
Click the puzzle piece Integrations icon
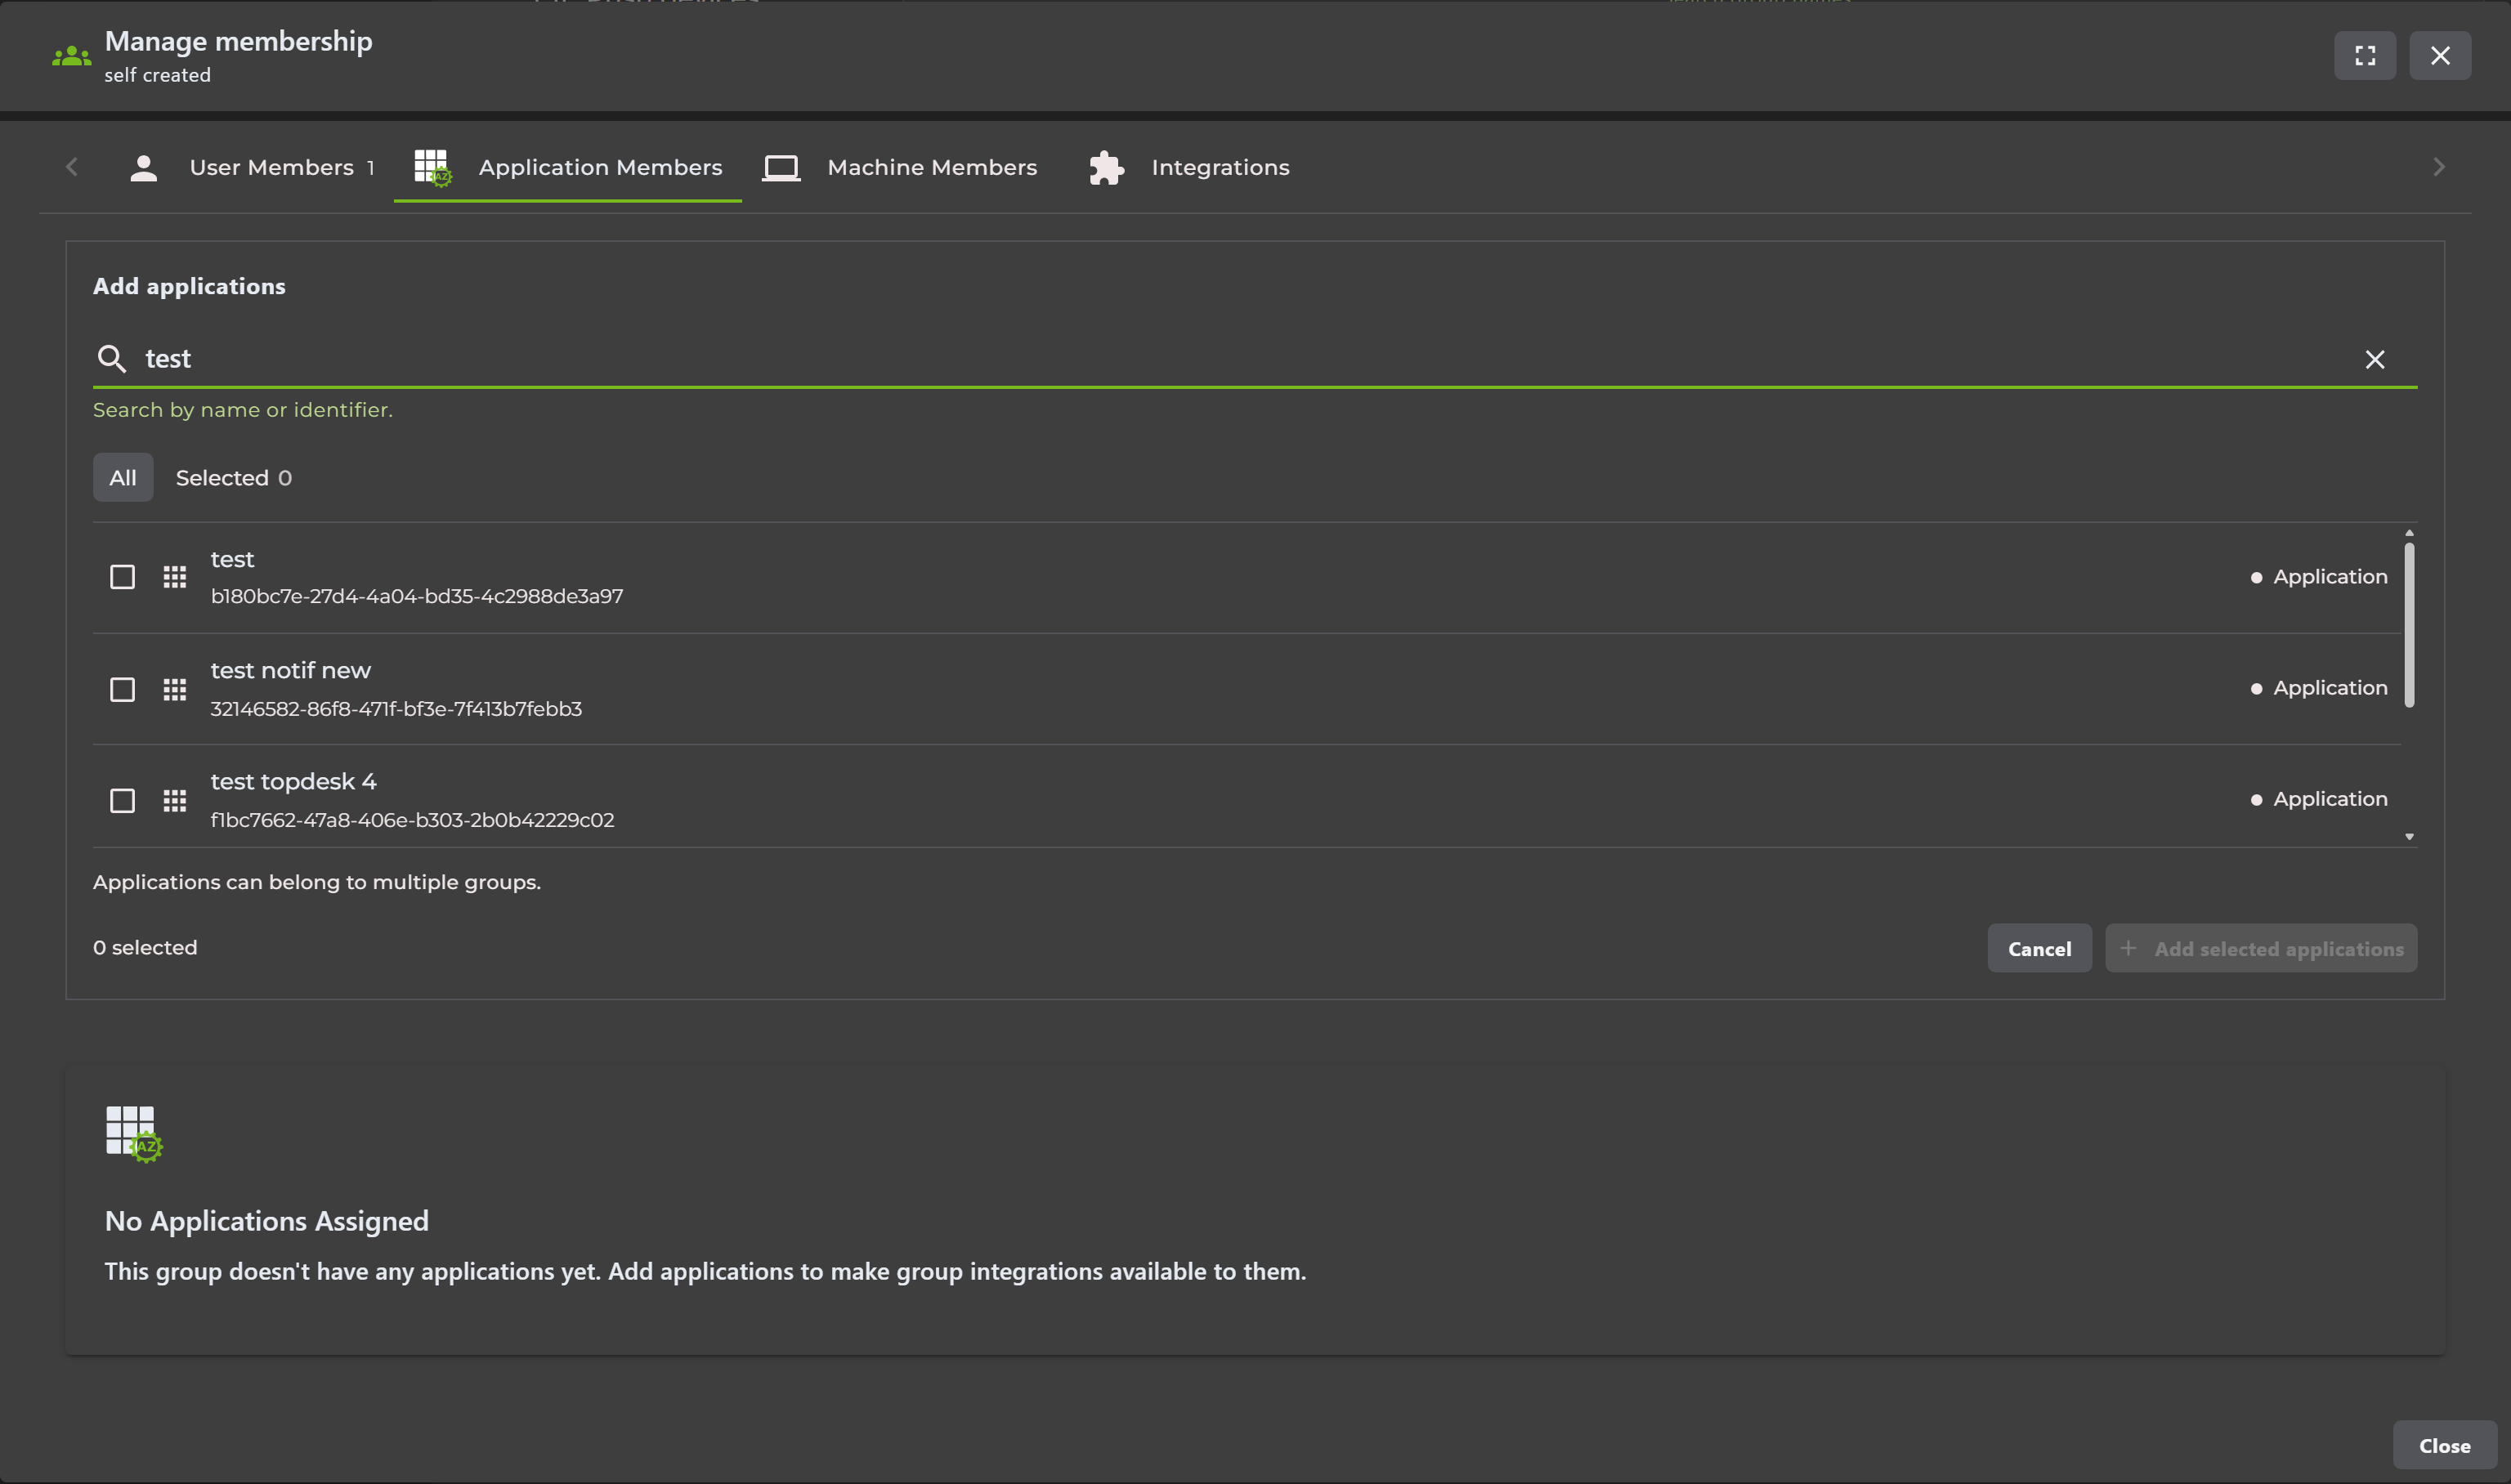(1106, 168)
